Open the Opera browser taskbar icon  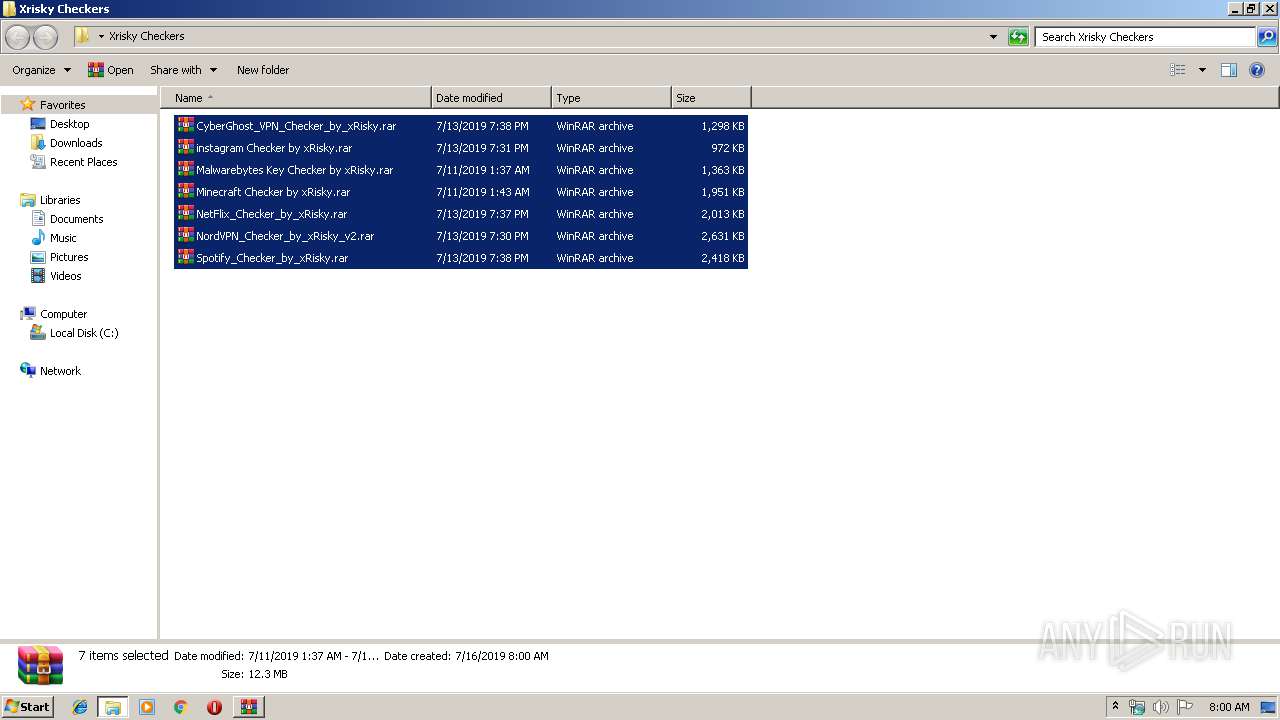coord(214,707)
